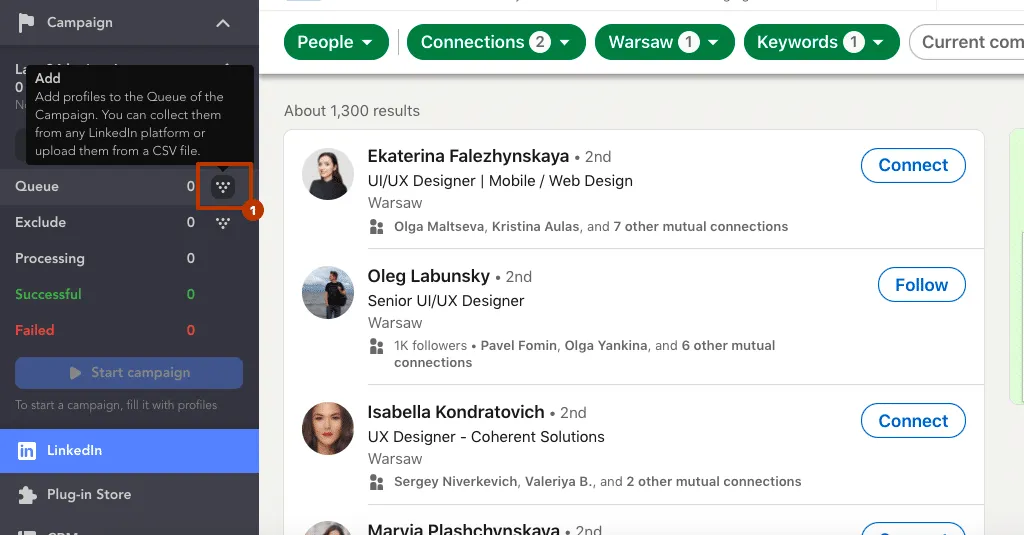This screenshot has height=535, width=1024.
Task: Open the Plug-in Store
Action: [x=129, y=494]
